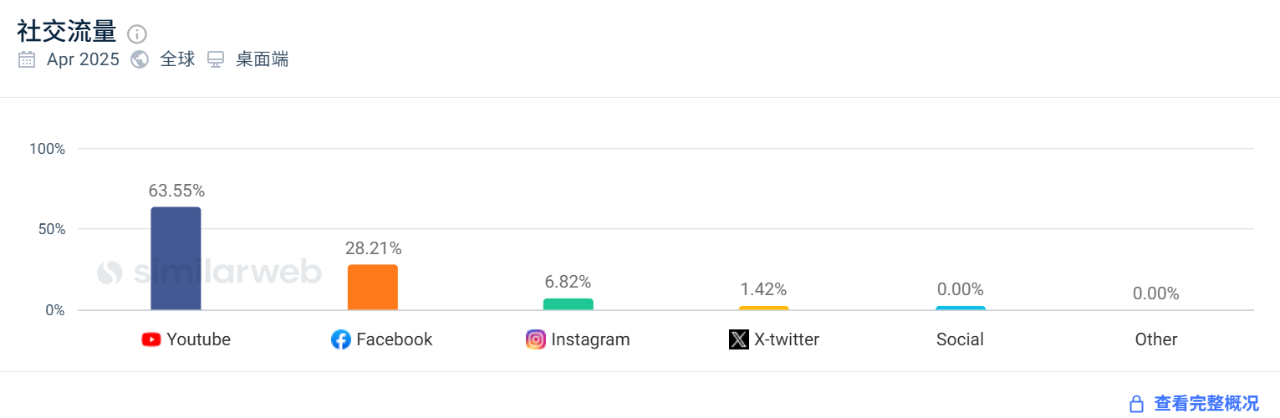This screenshot has height=418, width=1280.
Task: Click the 社交流量 heading
Action: [67, 31]
